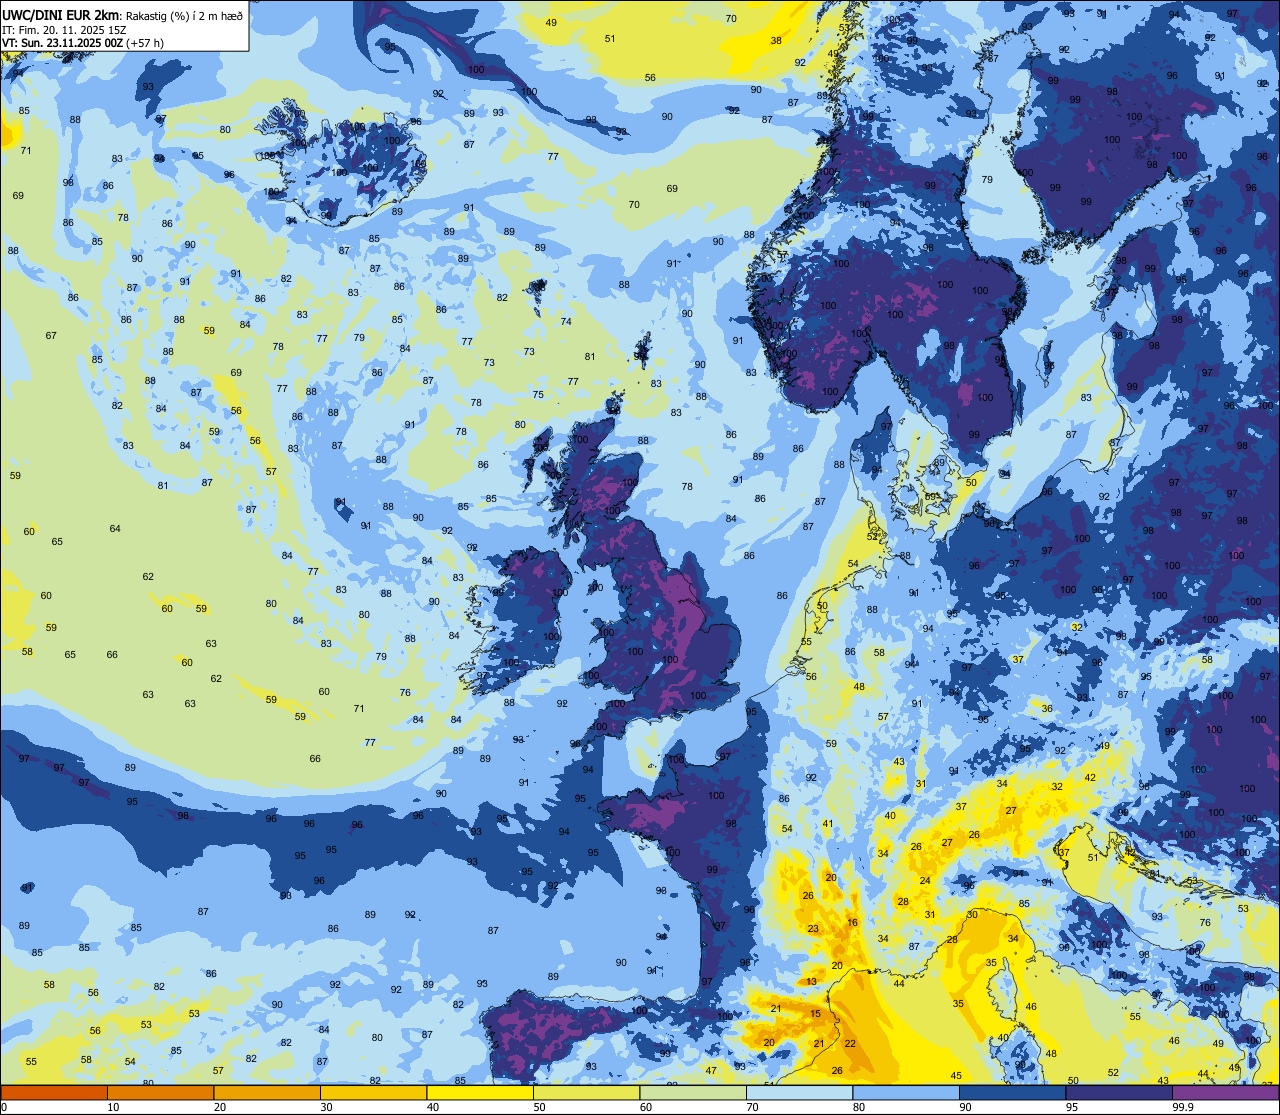
Task: Click the 70–80 pale blue legend swatch
Action: (799, 1092)
